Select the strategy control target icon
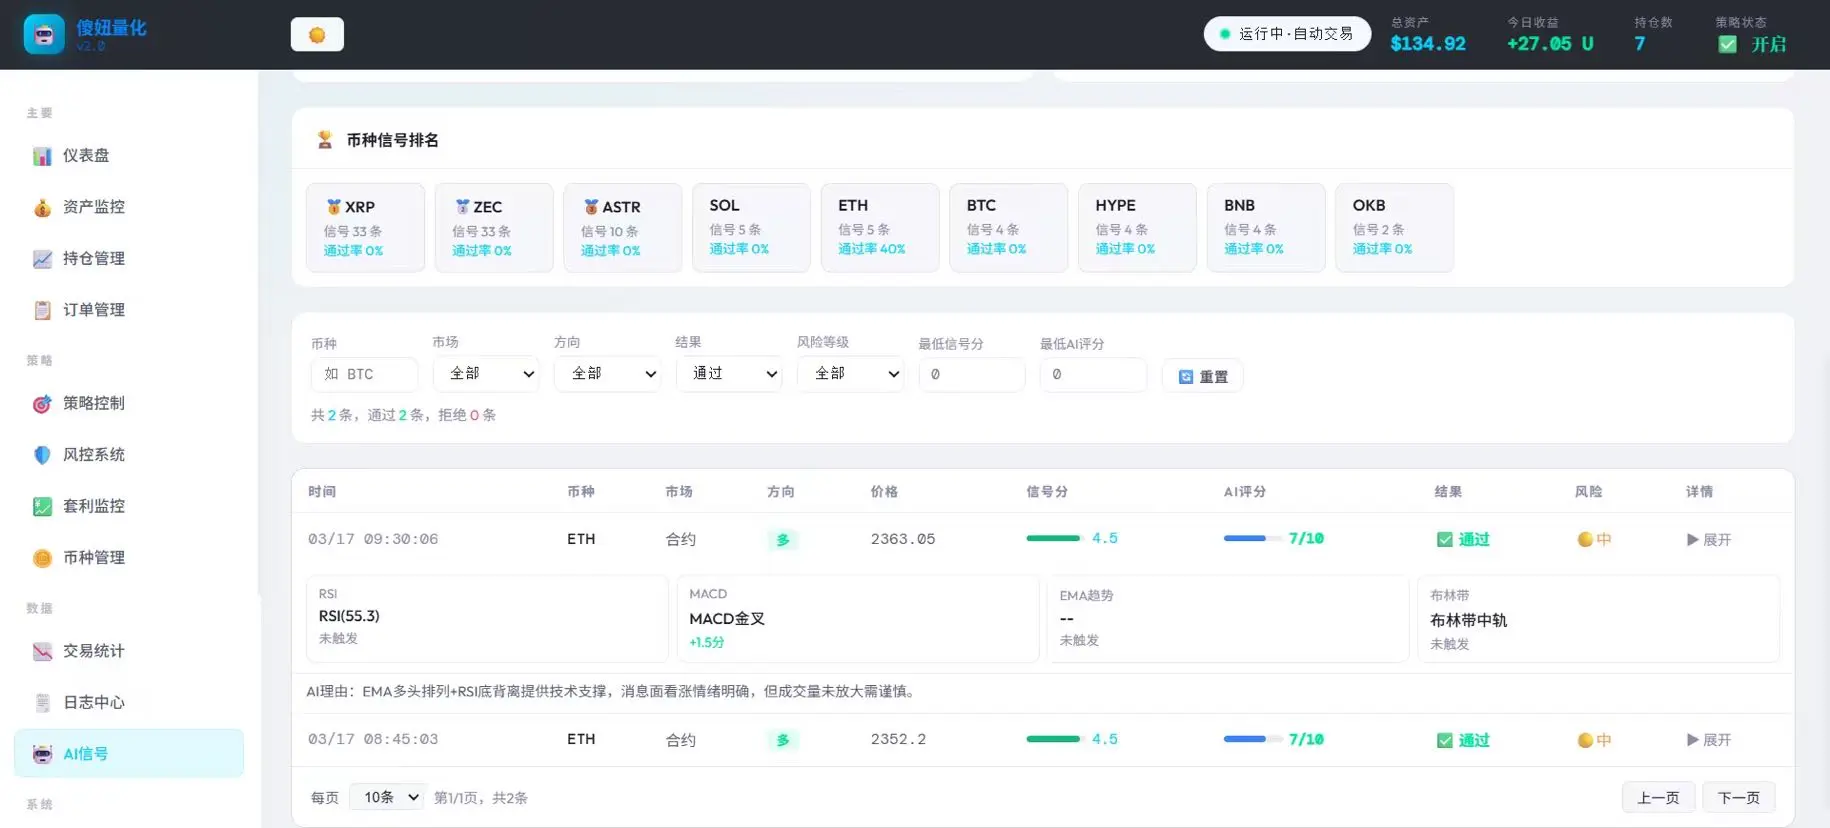 42,404
